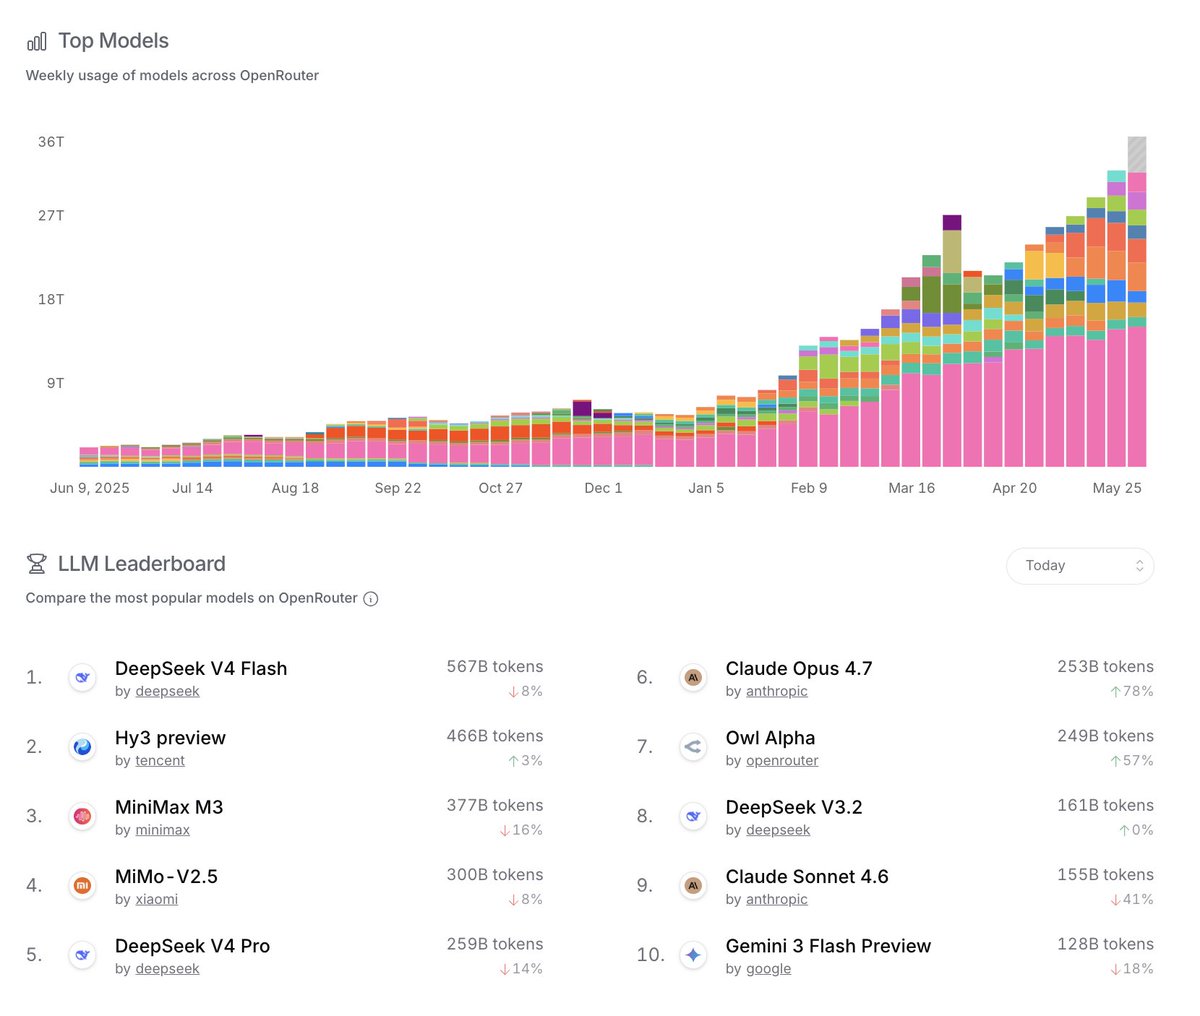Click the purple top segment of tallest March bar
Viewport: 1200px width, 1016px height.
952,223
